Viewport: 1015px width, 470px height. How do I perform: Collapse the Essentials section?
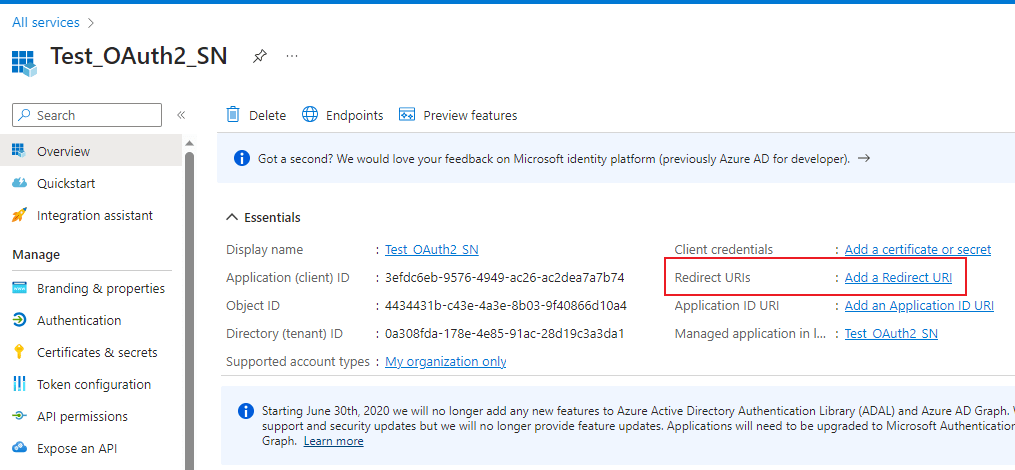[x=233, y=217]
